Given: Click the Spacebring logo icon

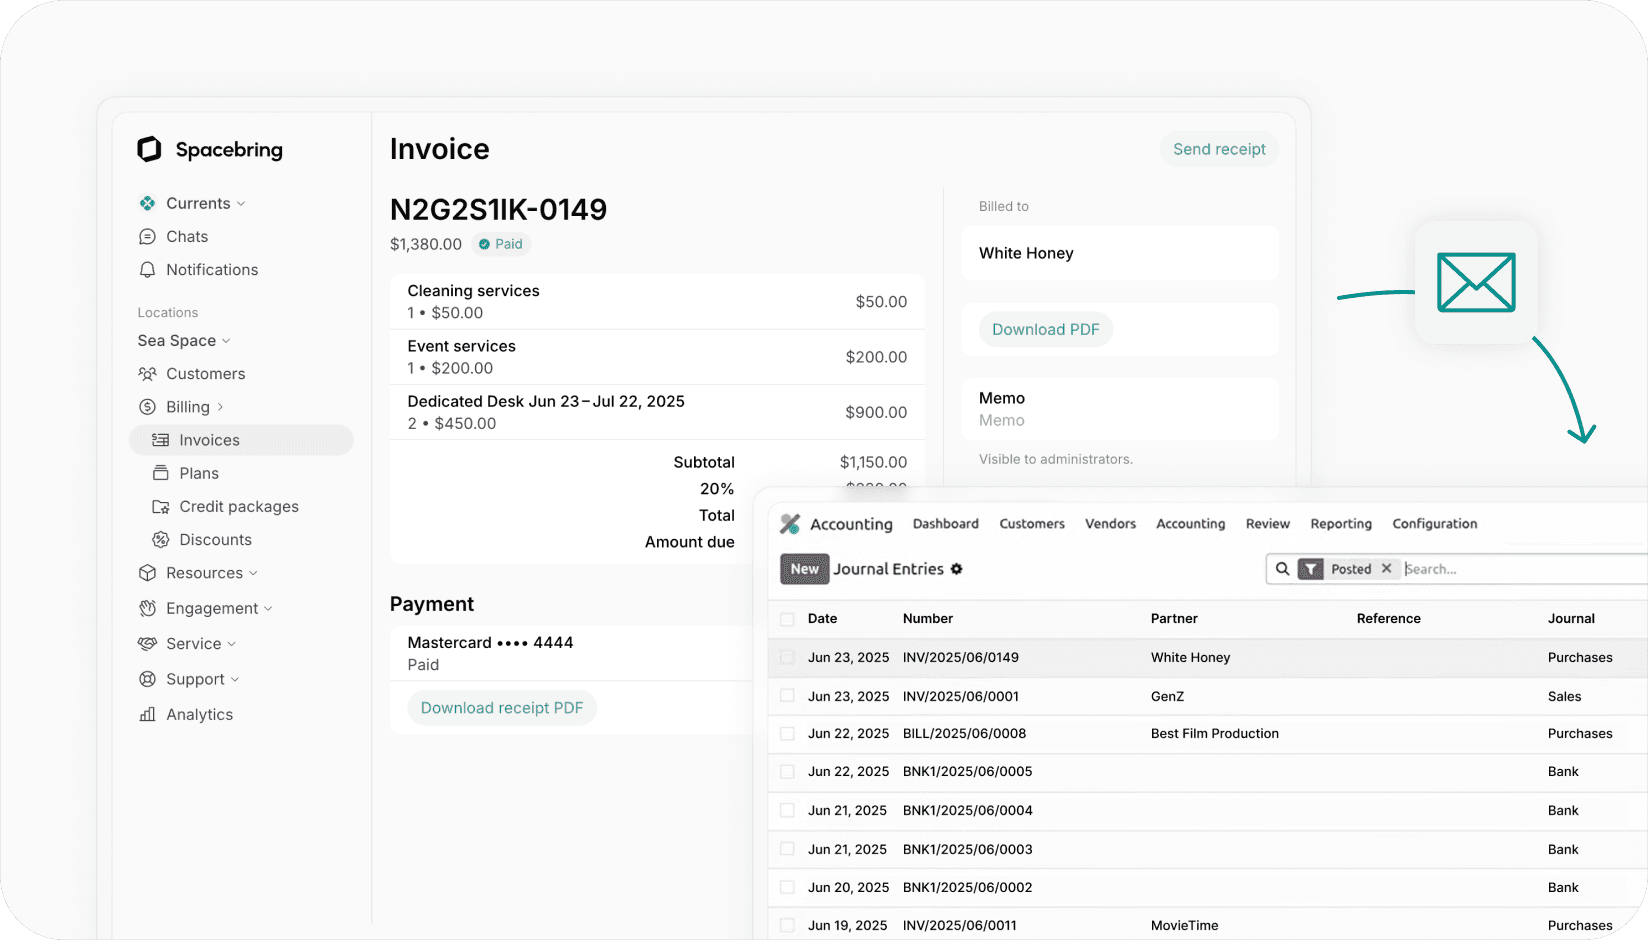Looking at the screenshot, I should pos(149,149).
